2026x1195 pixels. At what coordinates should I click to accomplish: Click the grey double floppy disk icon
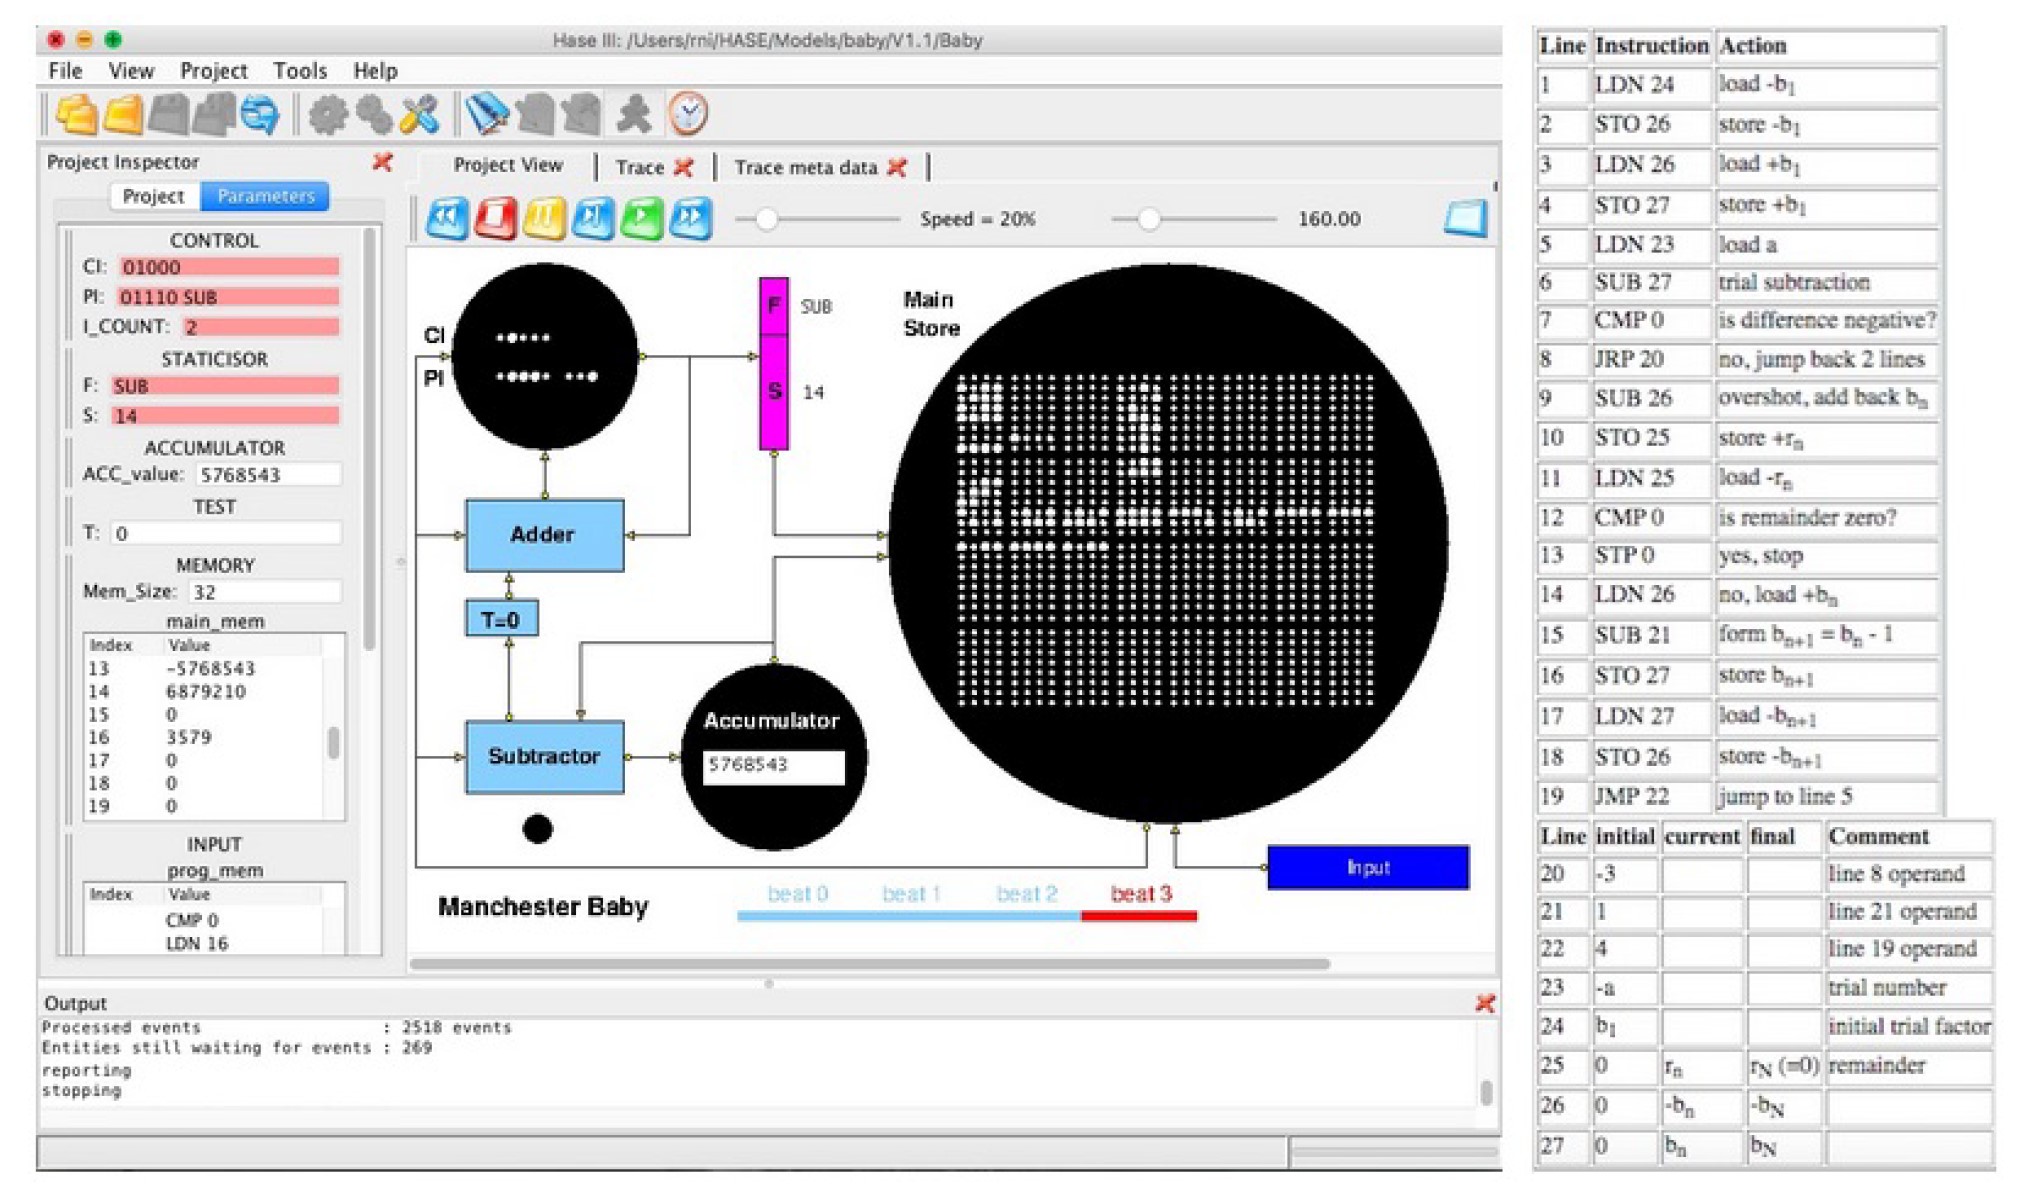(x=213, y=114)
